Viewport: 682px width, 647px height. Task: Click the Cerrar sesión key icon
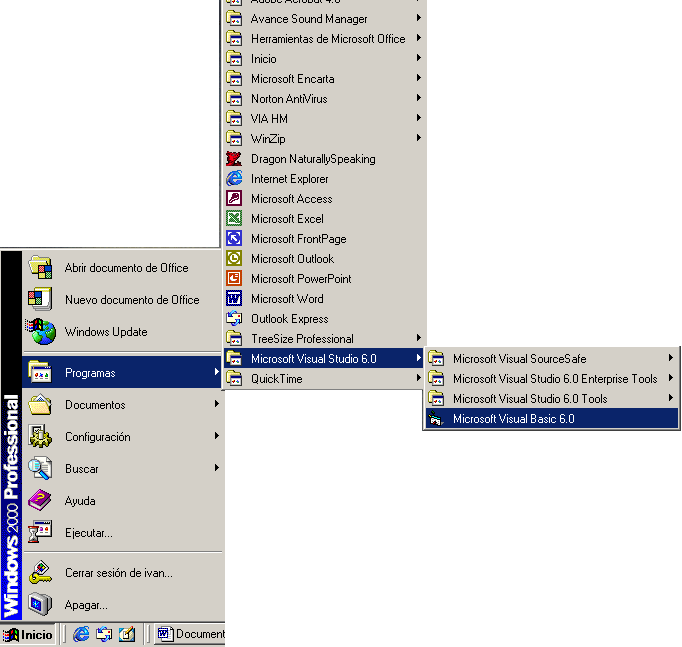[40, 572]
